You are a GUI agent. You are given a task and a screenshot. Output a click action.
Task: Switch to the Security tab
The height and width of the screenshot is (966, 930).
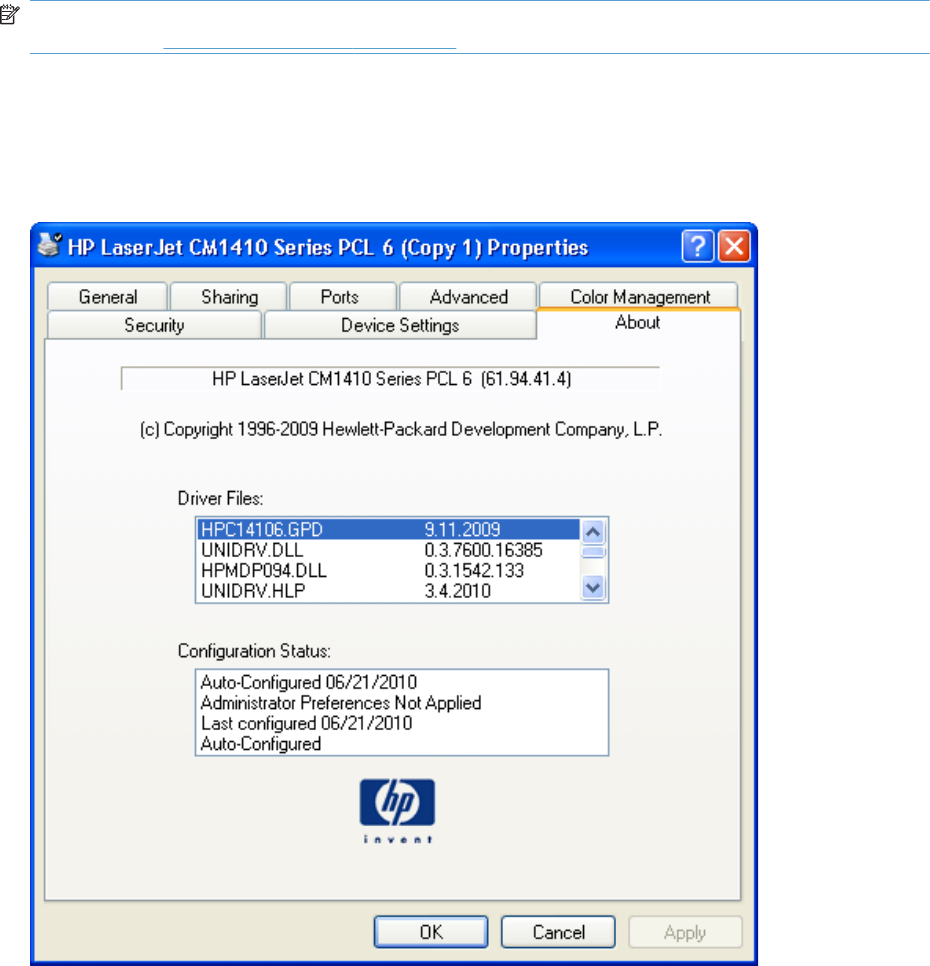154,325
